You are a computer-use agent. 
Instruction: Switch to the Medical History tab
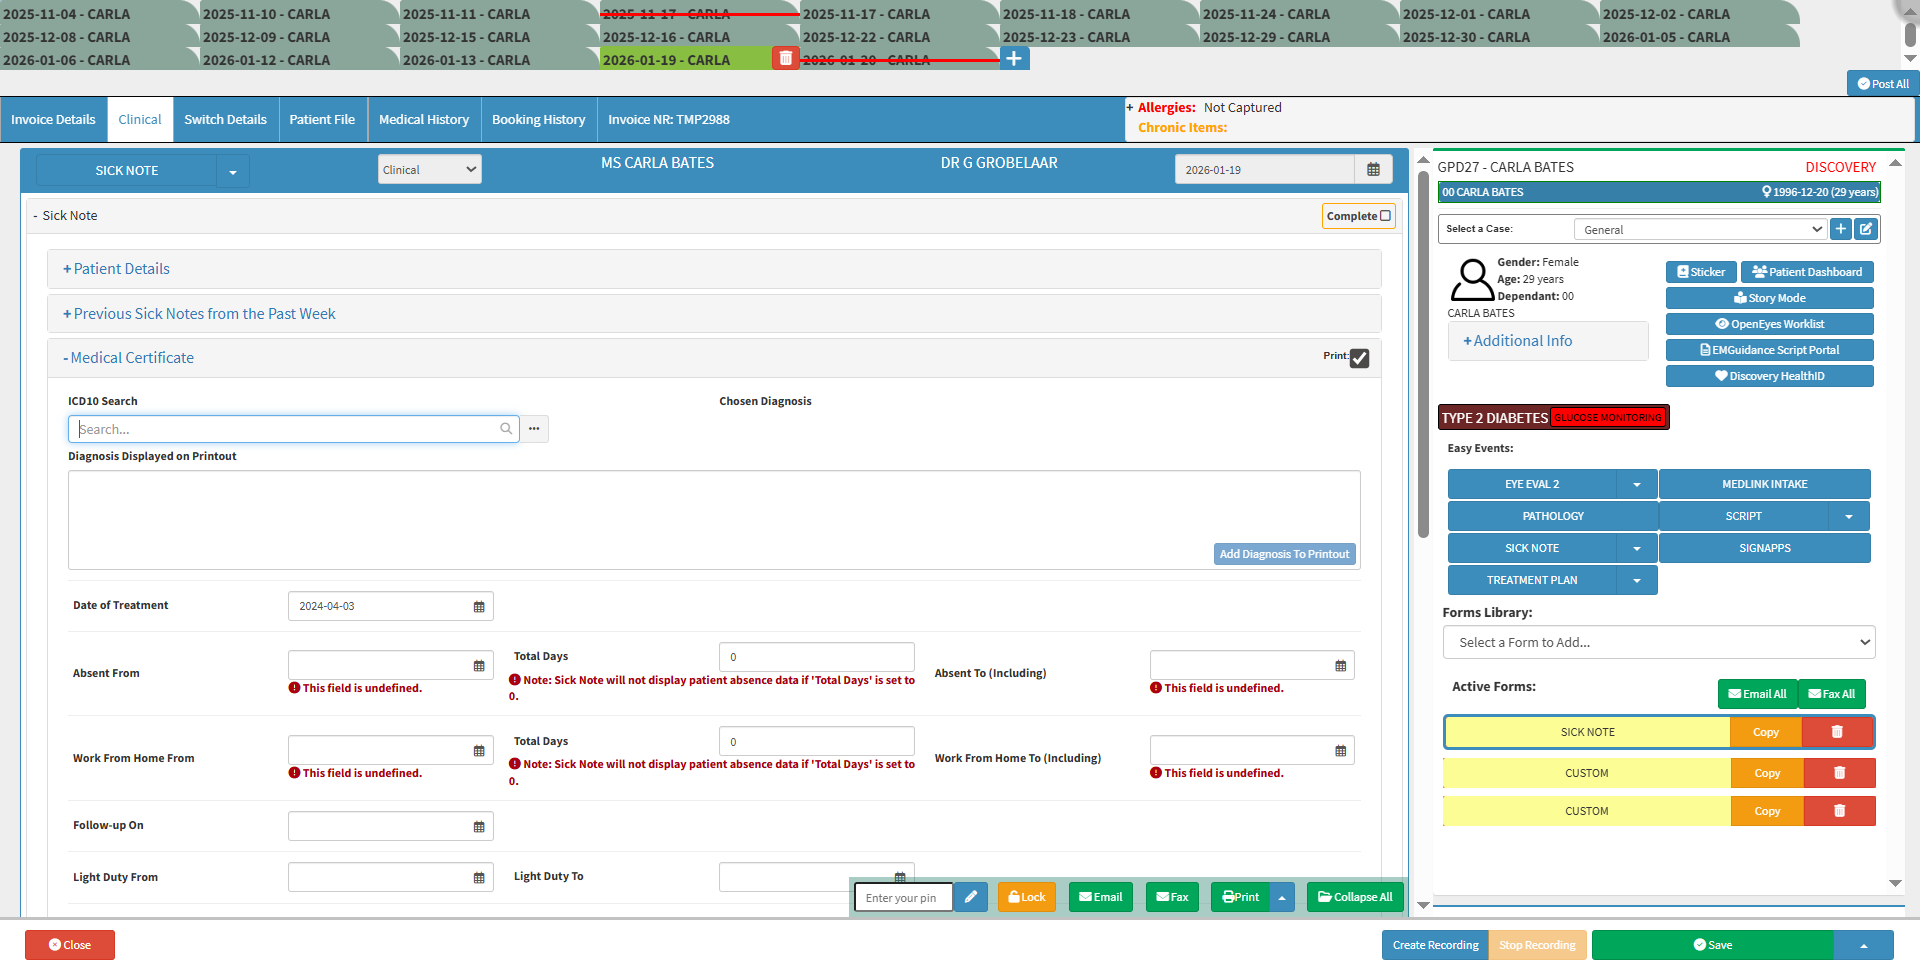point(424,120)
